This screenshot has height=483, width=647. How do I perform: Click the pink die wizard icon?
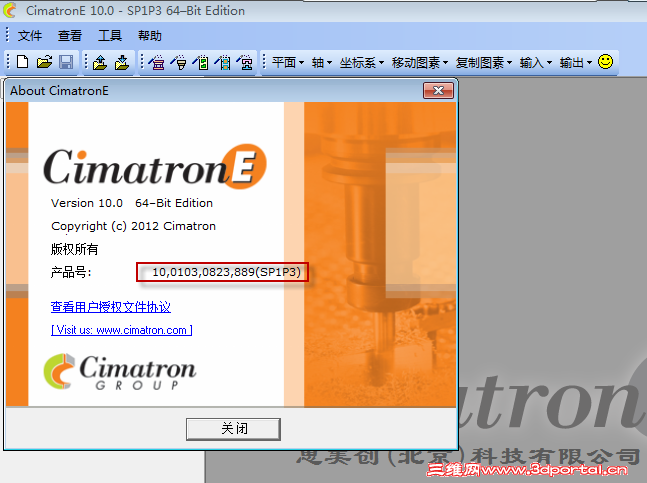[x=245, y=62]
